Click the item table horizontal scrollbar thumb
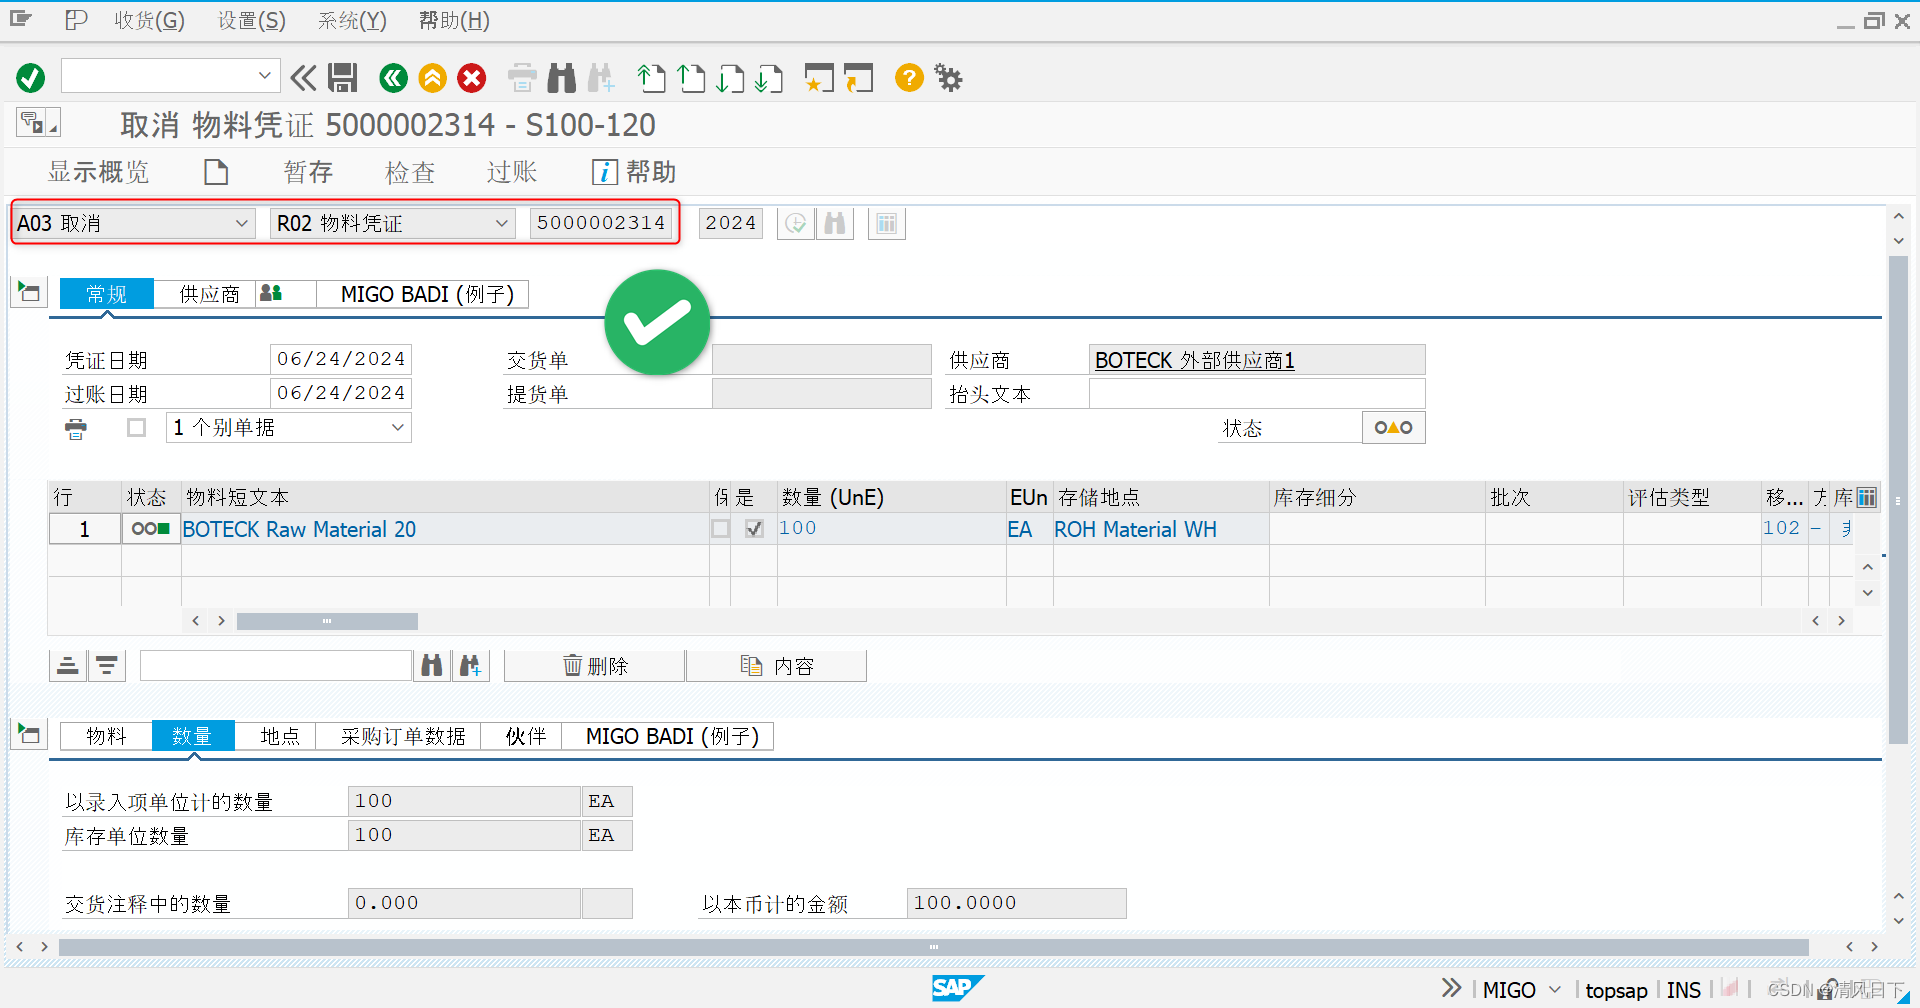Viewport: 1920px width, 1008px height. click(x=327, y=621)
